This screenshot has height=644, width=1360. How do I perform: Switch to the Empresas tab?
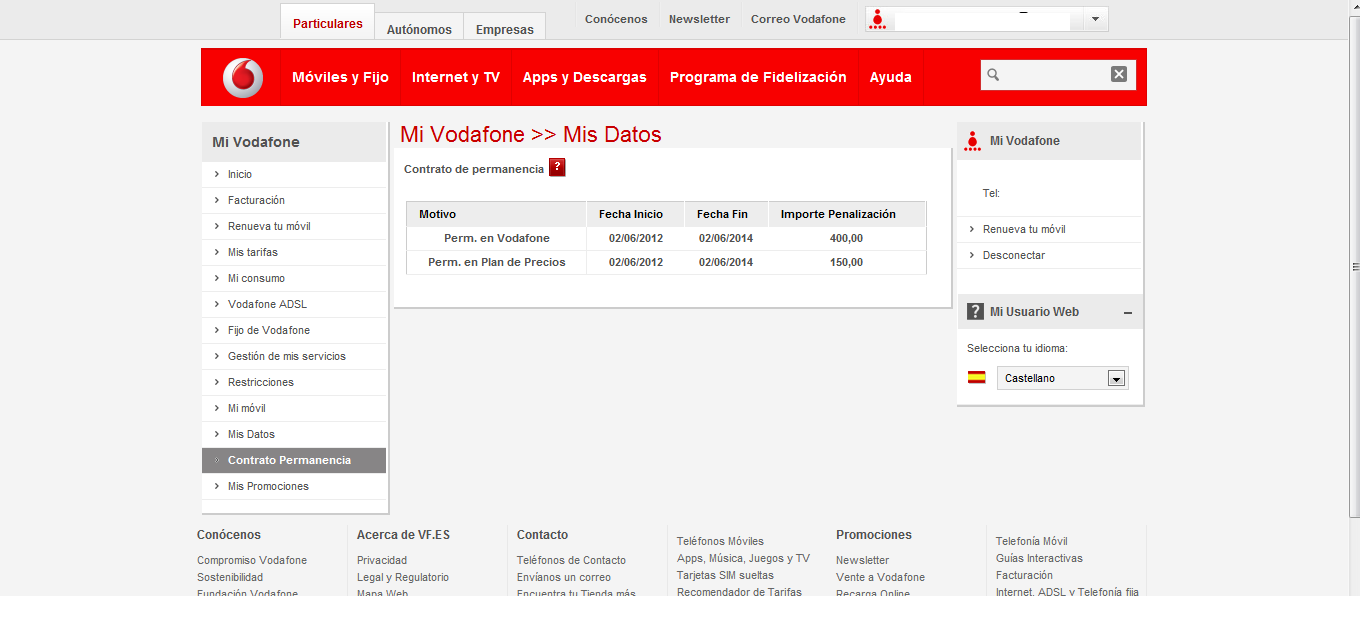tap(505, 29)
